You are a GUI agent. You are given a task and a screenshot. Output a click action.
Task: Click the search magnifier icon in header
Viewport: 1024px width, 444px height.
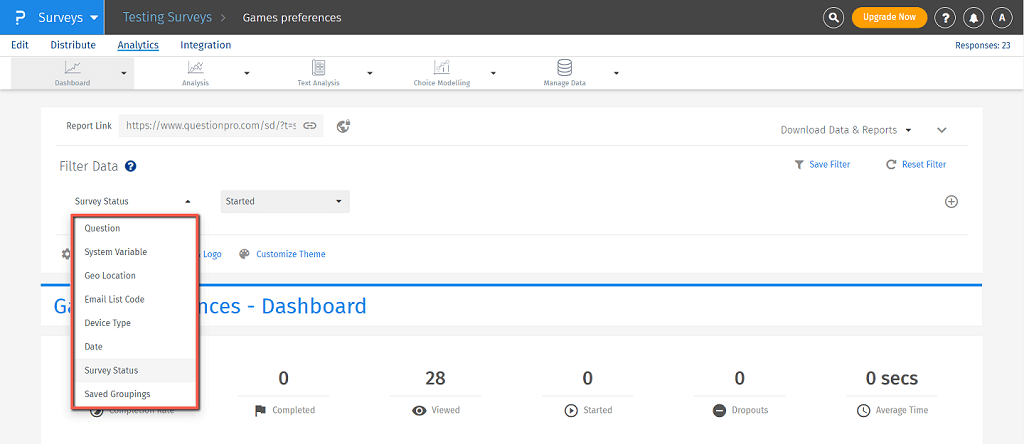coord(833,17)
